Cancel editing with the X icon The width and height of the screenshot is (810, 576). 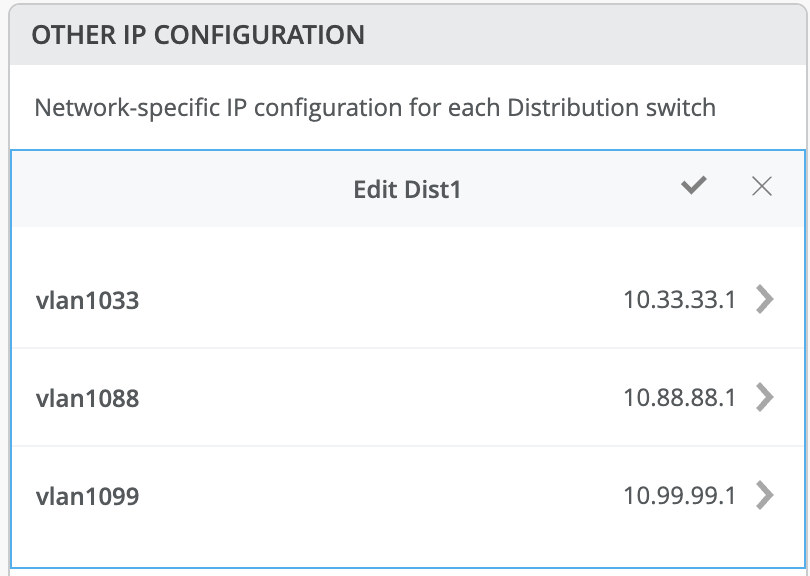coord(762,187)
